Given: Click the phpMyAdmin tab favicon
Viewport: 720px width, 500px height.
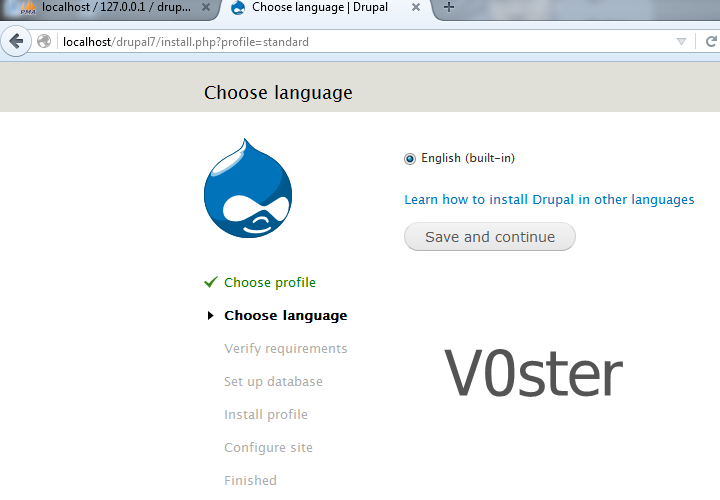Looking at the screenshot, I should coord(28,7).
